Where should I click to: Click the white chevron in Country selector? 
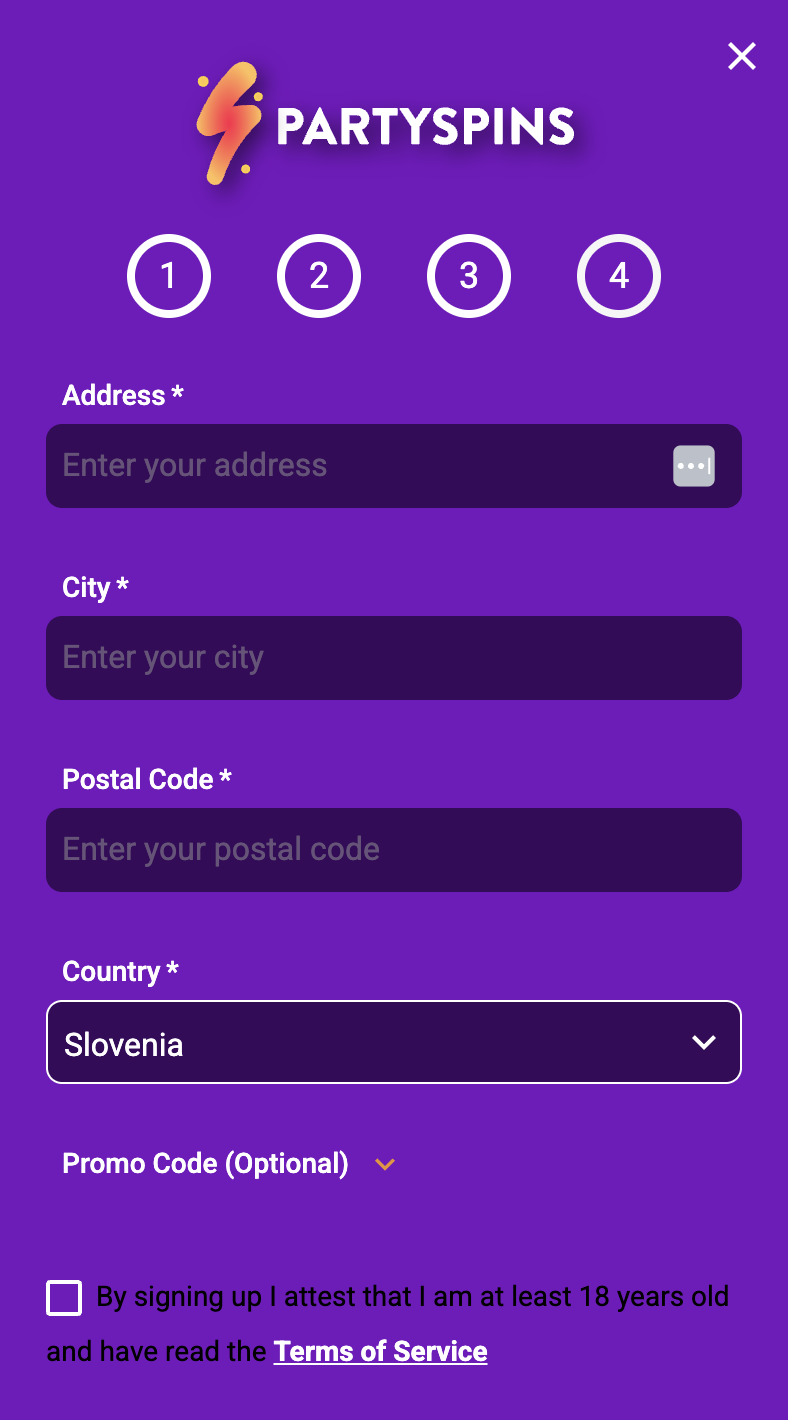(704, 1043)
